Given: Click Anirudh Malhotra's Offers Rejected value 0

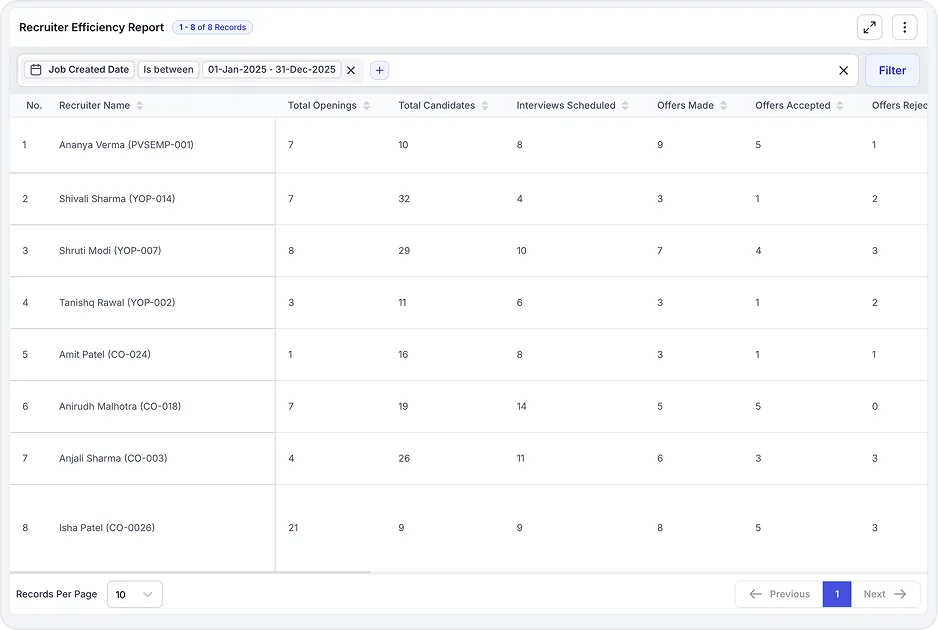Looking at the screenshot, I should click(875, 407).
